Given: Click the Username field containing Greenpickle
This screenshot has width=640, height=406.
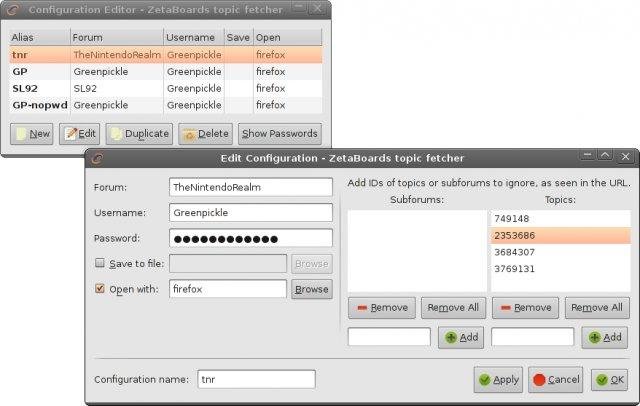Looking at the screenshot, I should 251,213.
